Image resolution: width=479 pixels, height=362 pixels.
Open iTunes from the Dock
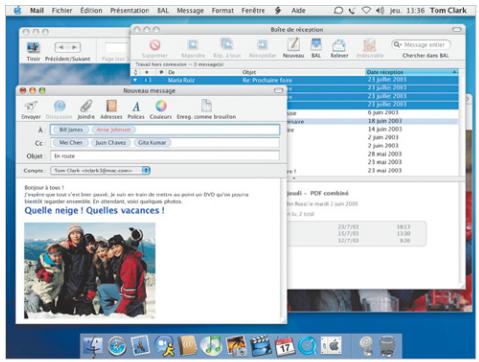[x=211, y=345]
